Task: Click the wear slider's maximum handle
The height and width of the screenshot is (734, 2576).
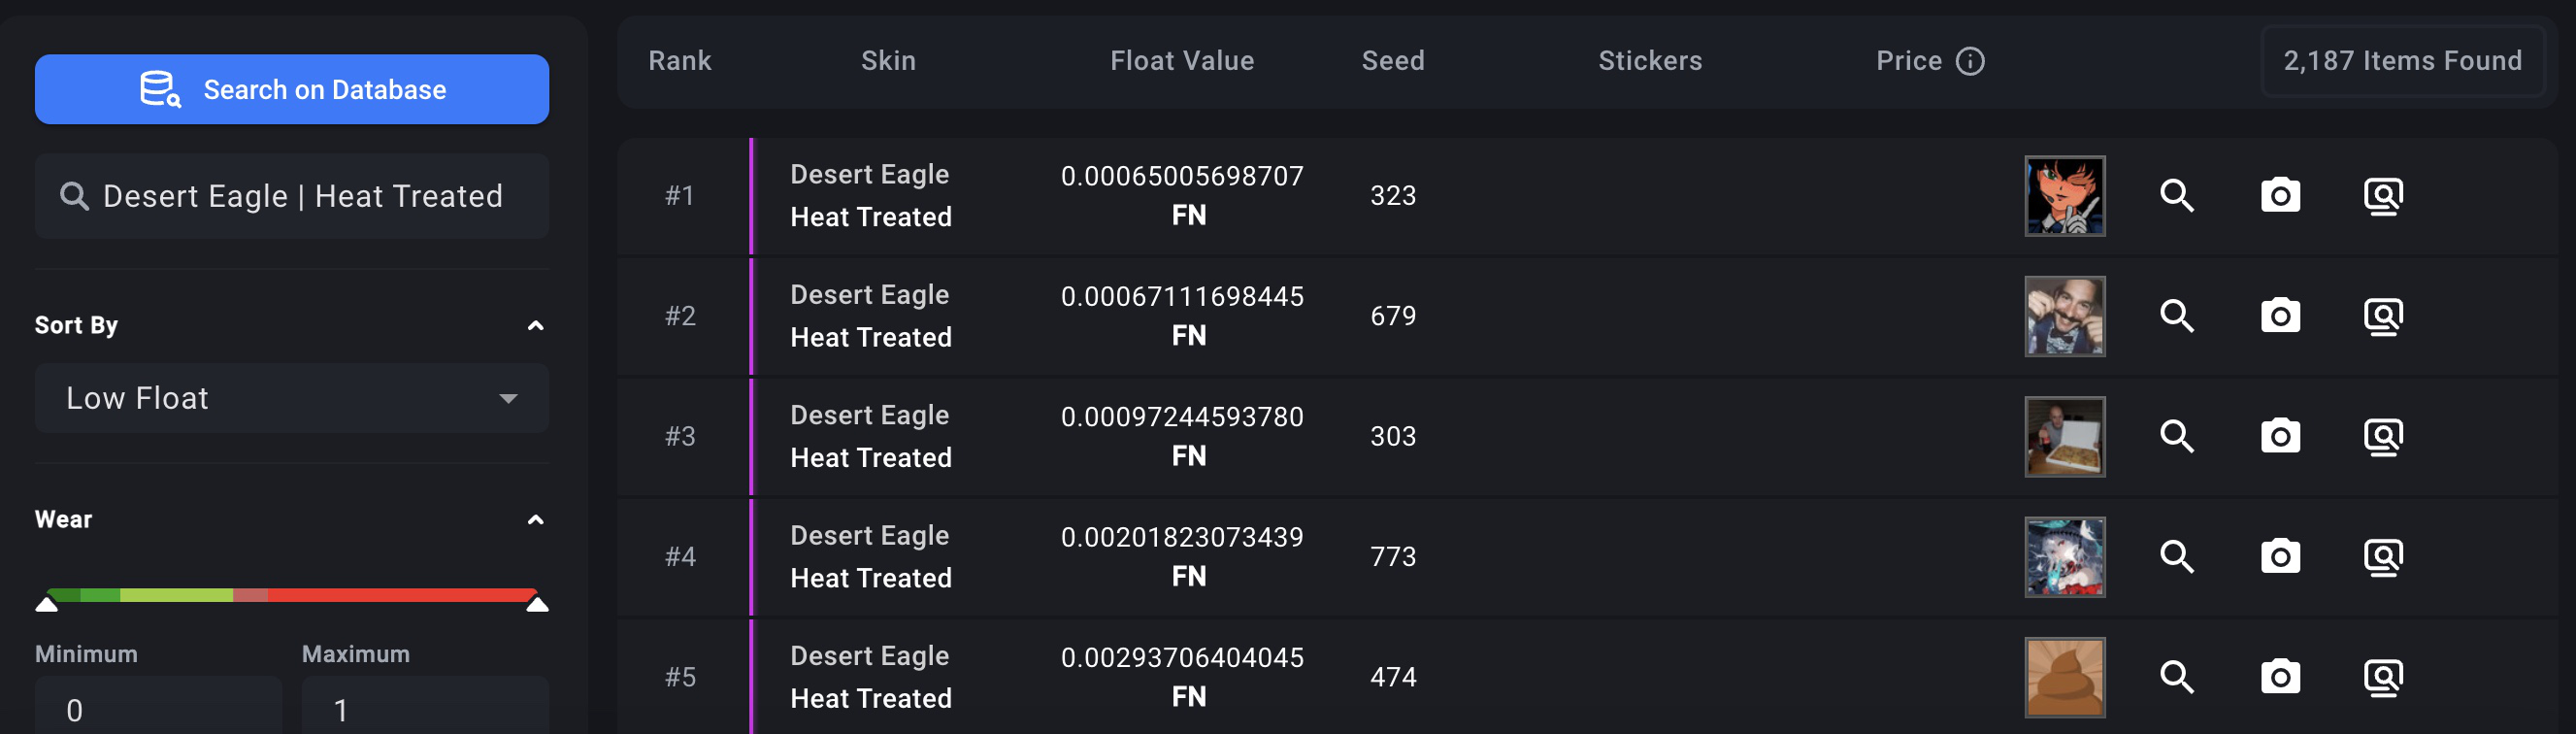Action: pos(537,603)
